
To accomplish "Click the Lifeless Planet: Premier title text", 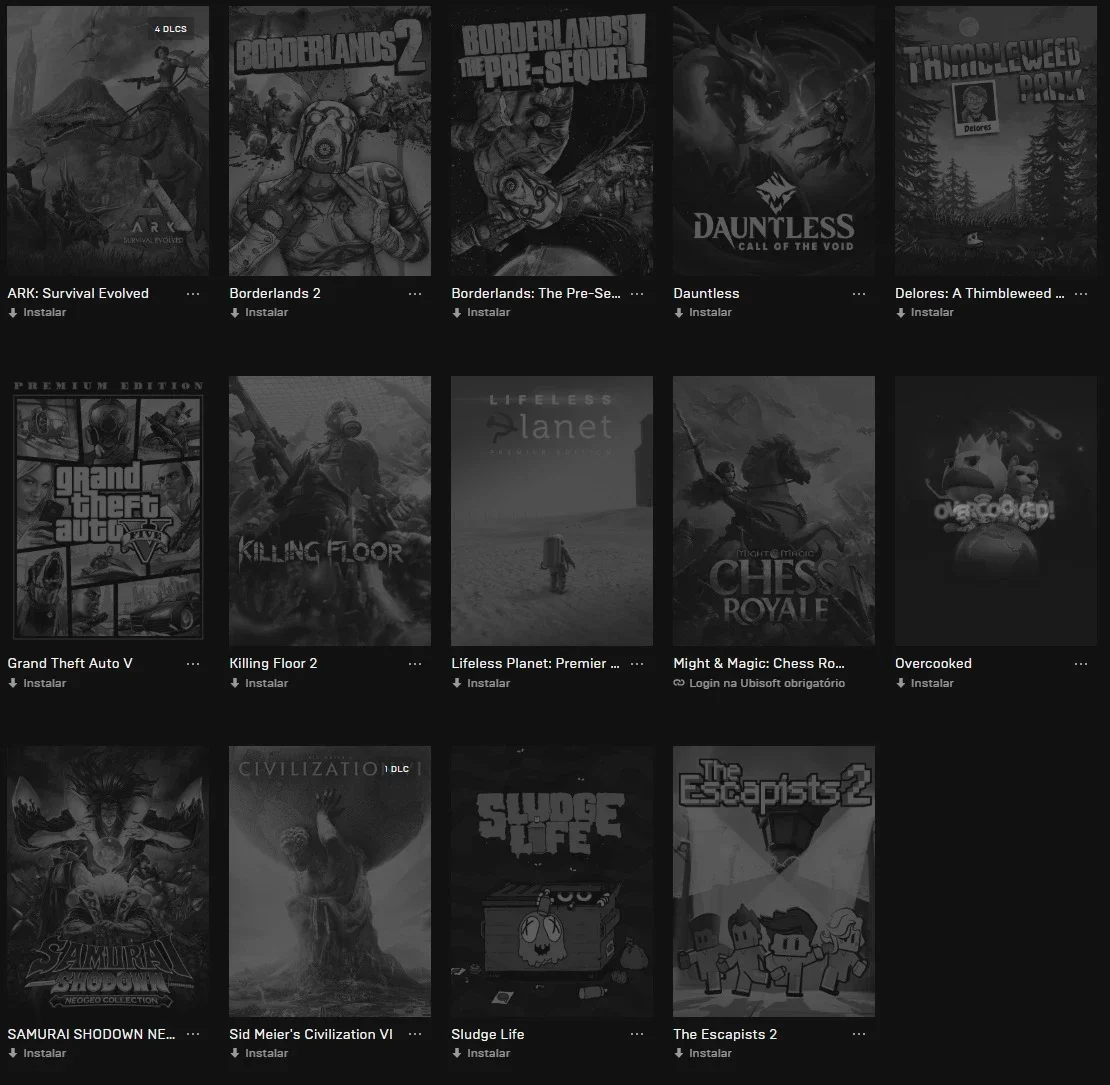I will pos(535,663).
